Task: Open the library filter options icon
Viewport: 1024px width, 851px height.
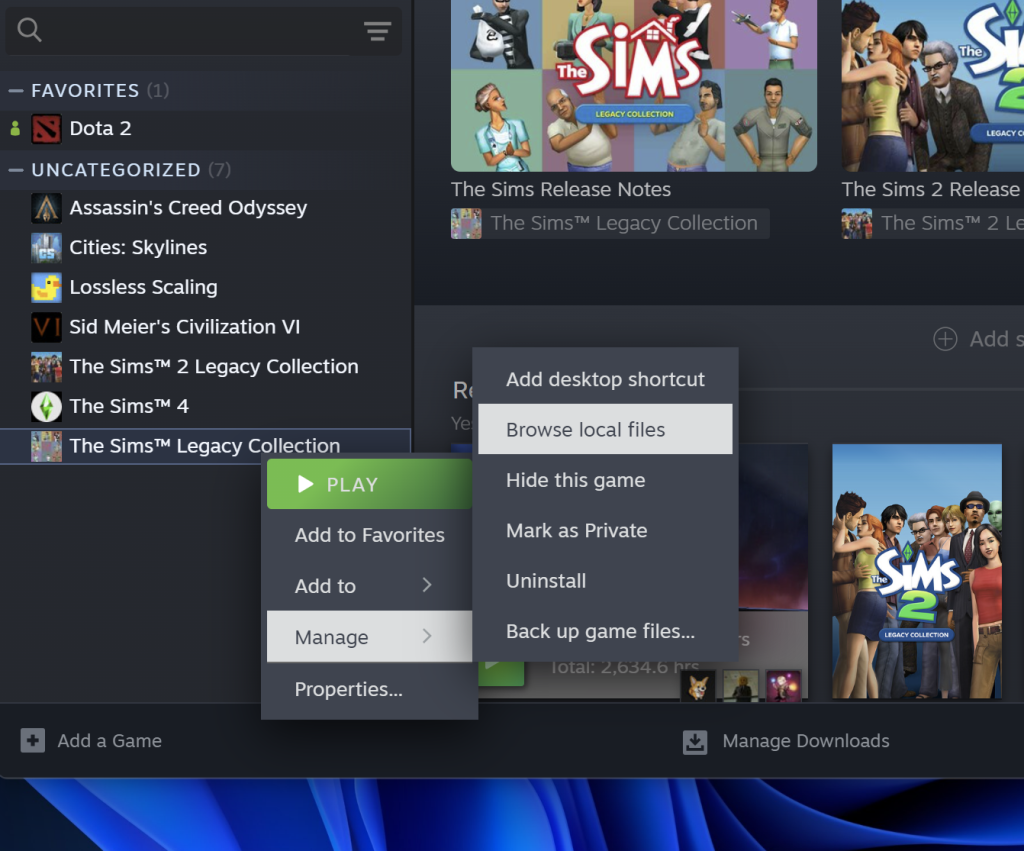Action: pyautogui.click(x=377, y=31)
